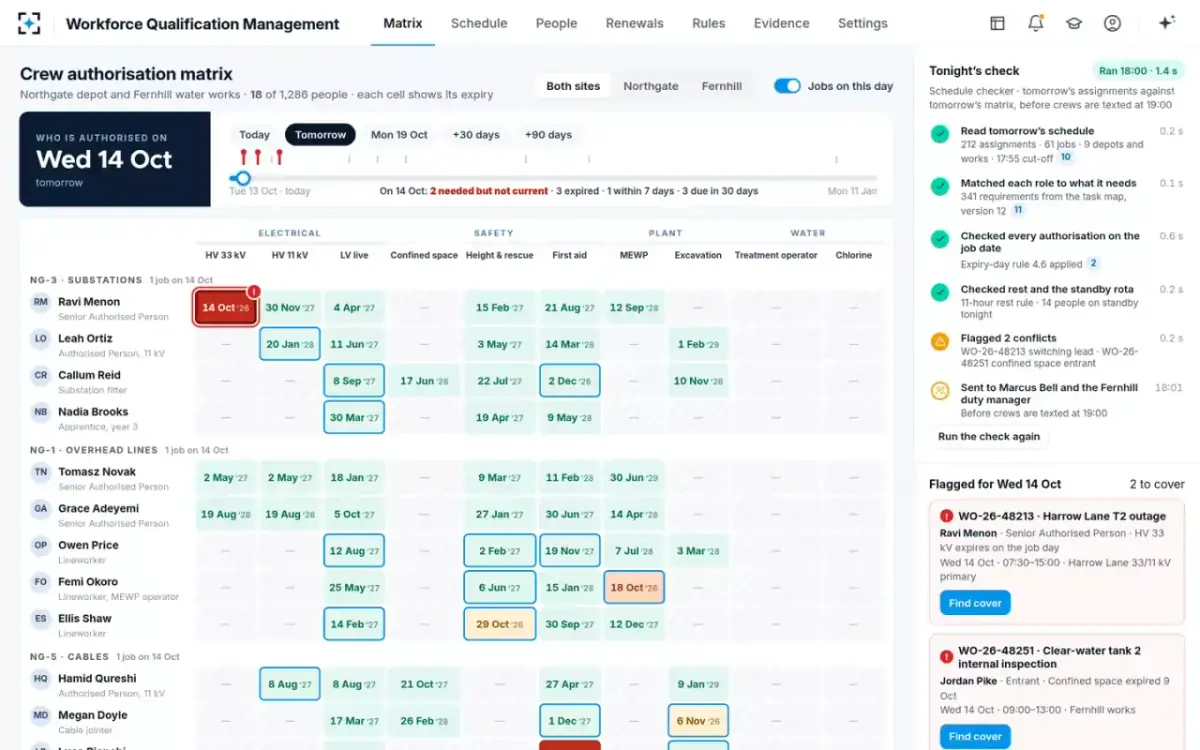Open the Settings tab
The height and width of the screenshot is (750, 1200).
point(862,23)
